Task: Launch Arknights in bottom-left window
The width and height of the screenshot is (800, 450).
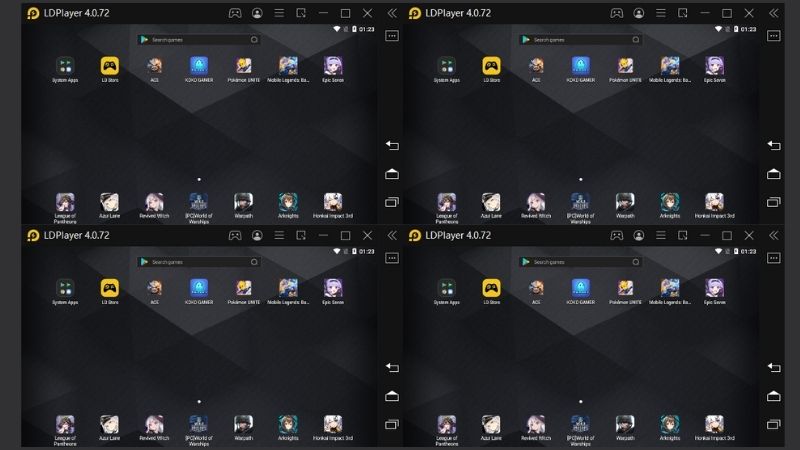Action: (288, 424)
